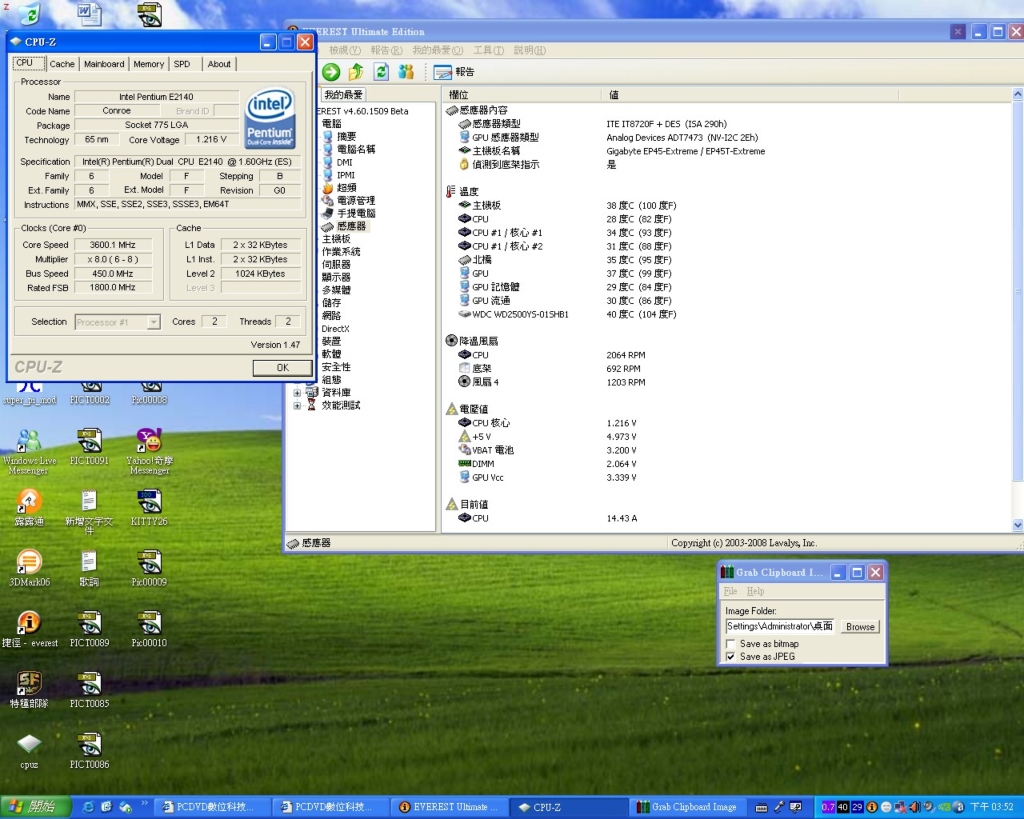Click the Core Speed value 3600.1 MHz

click(x=112, y=245)
